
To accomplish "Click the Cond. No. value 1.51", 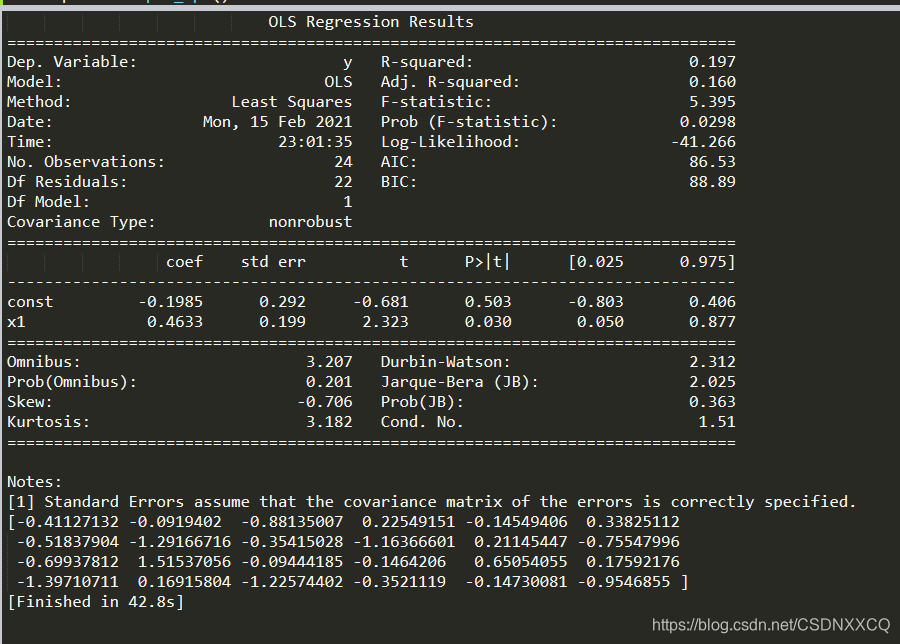I will pos(716,422).
